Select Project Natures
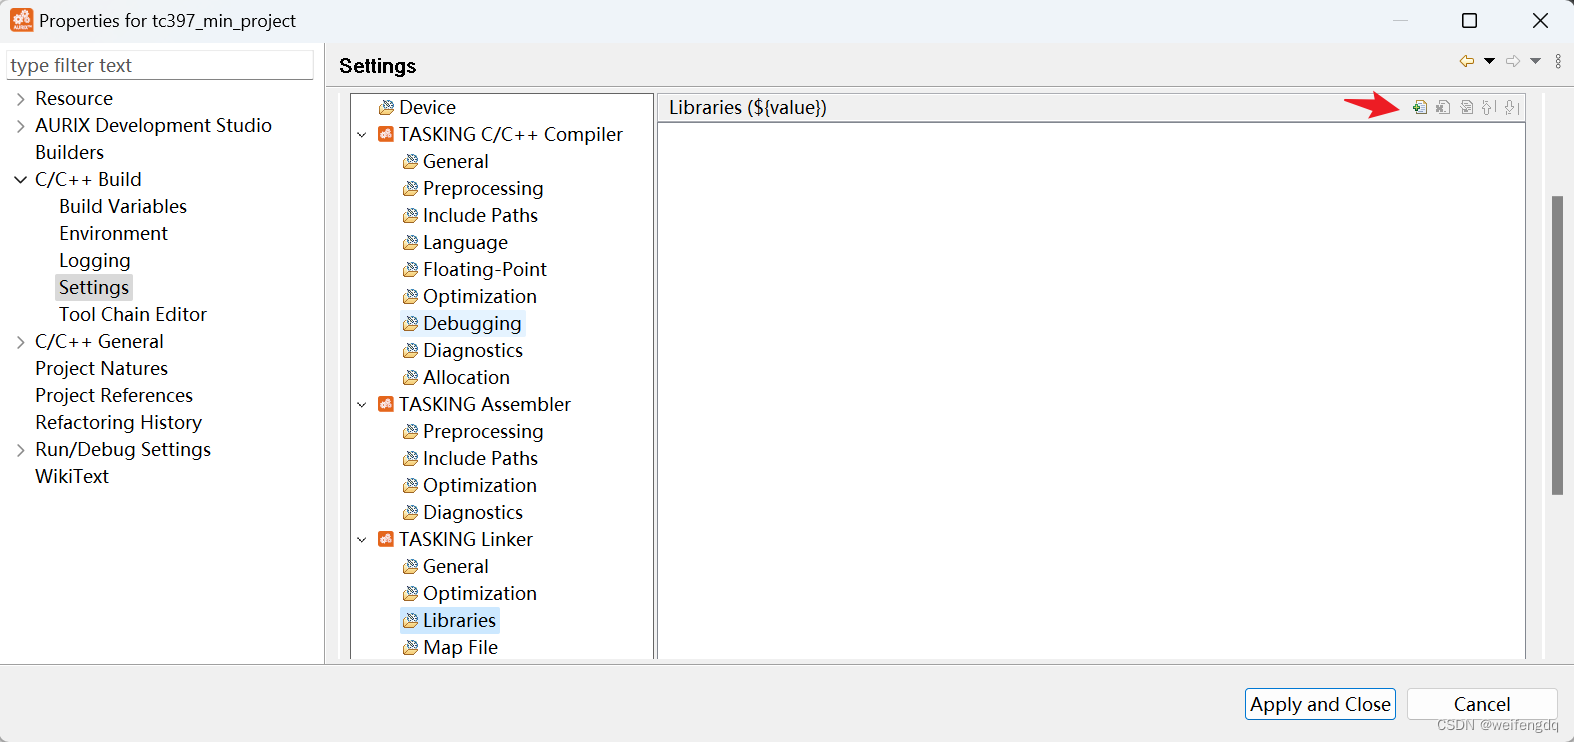The width and height of the screenshot is (1574, 742). coord(101,368)
